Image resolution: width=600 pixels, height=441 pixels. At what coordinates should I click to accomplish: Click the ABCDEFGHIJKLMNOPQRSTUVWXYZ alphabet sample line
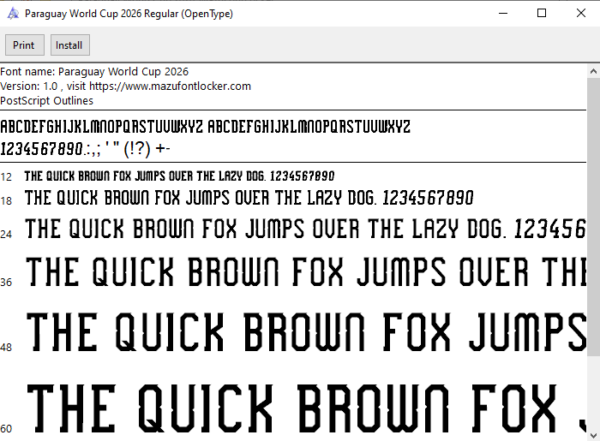[x=205, y=127]
